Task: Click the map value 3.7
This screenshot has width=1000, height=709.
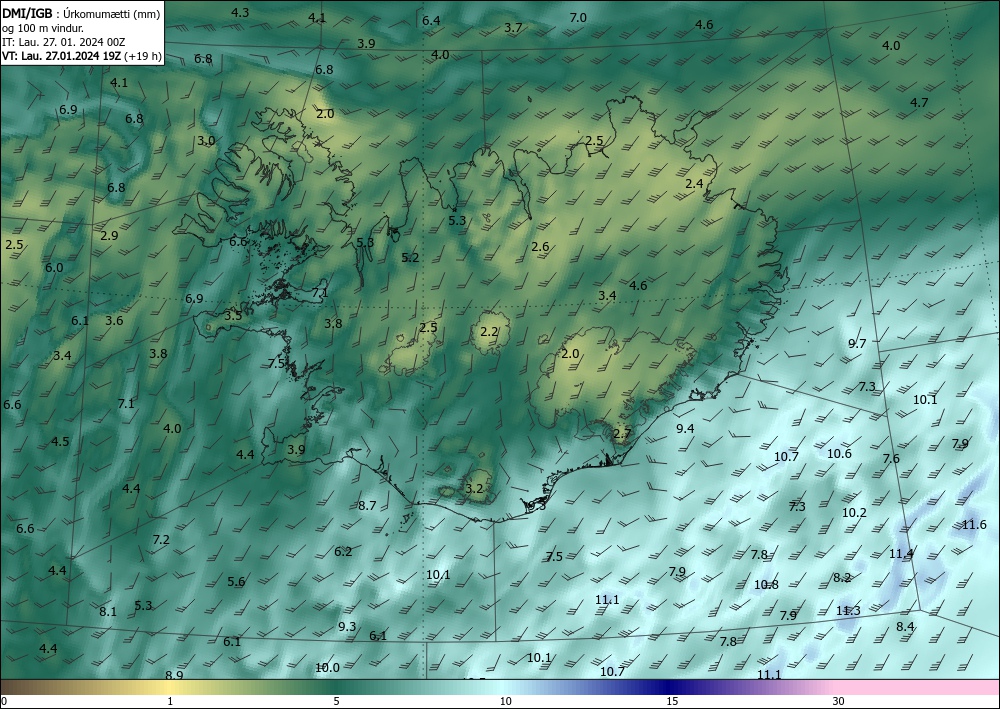Action: pos(513,27)
